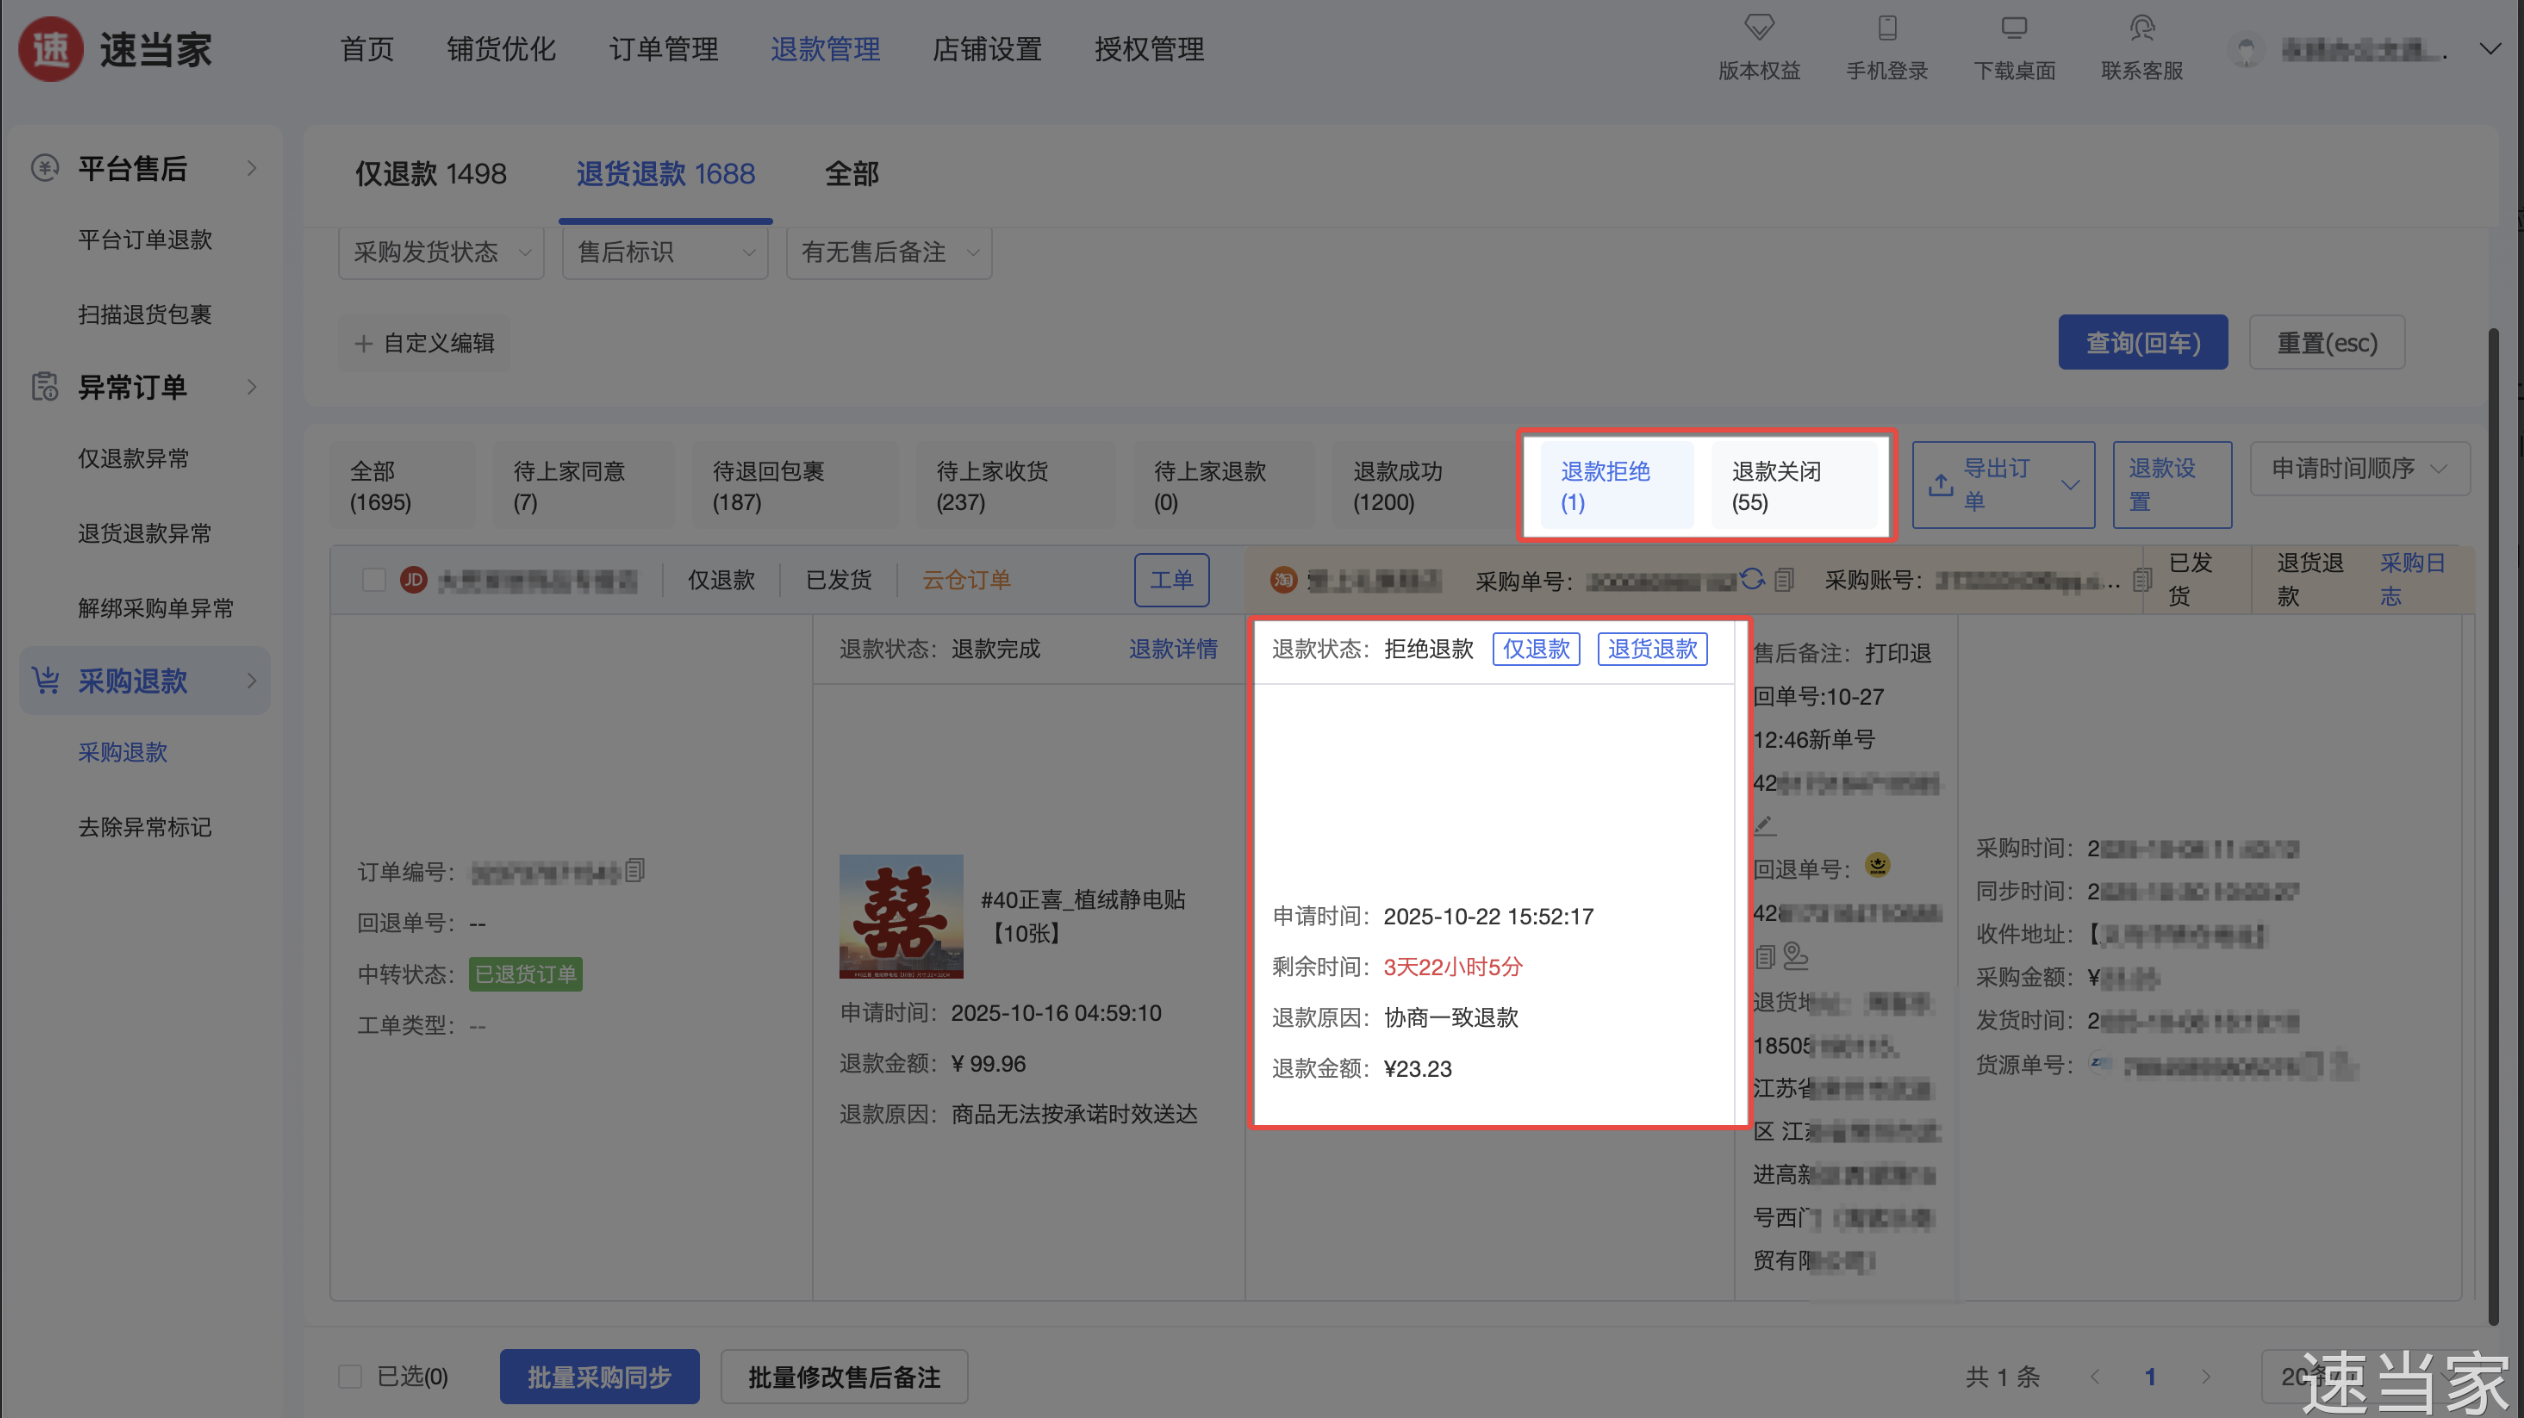Click 下载桌面 monitor icon
This screenshot has height=1418, width=2524.
(x=2014, y=27)
